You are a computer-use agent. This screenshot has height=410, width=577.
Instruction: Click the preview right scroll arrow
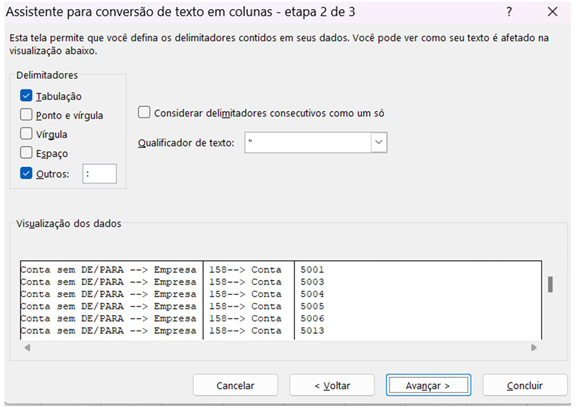pyautogui.click(x=534, y=347)
